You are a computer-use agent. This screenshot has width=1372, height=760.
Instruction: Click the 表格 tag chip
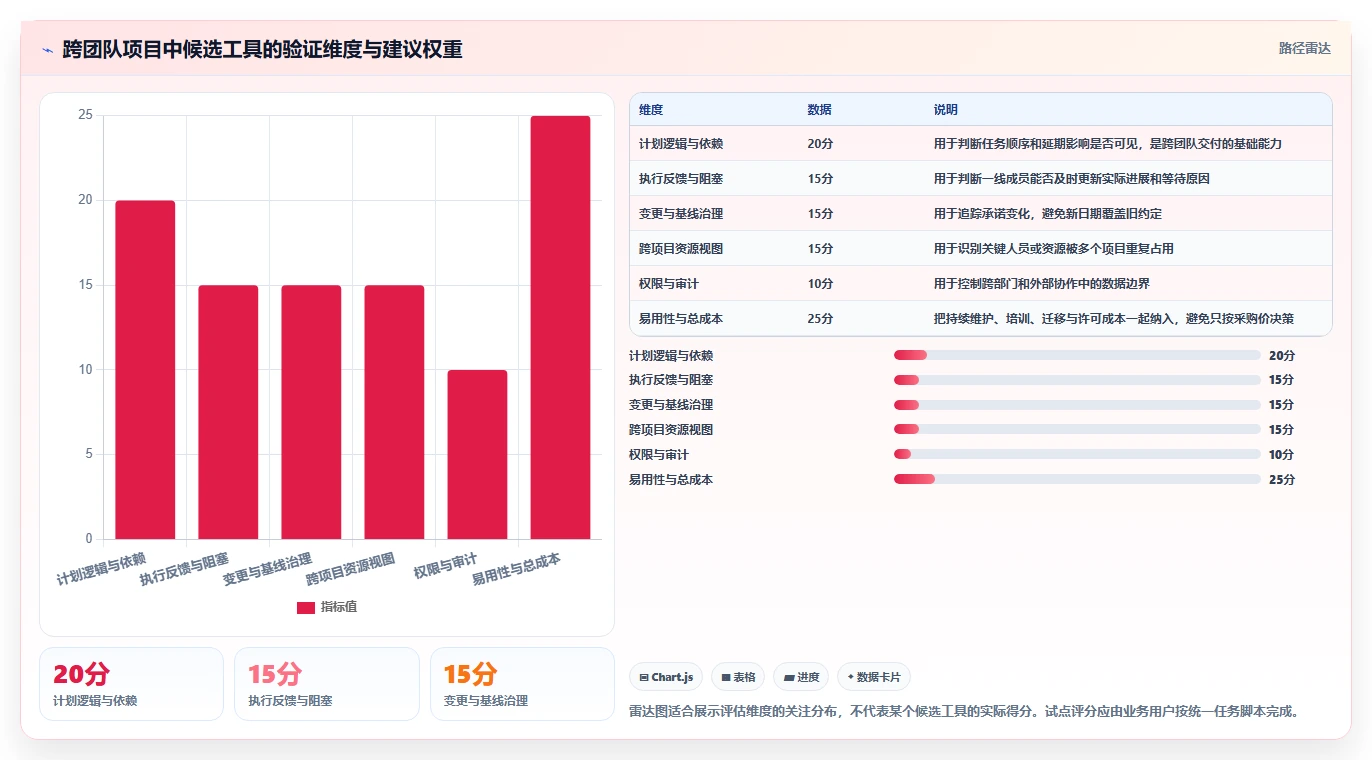738,677
